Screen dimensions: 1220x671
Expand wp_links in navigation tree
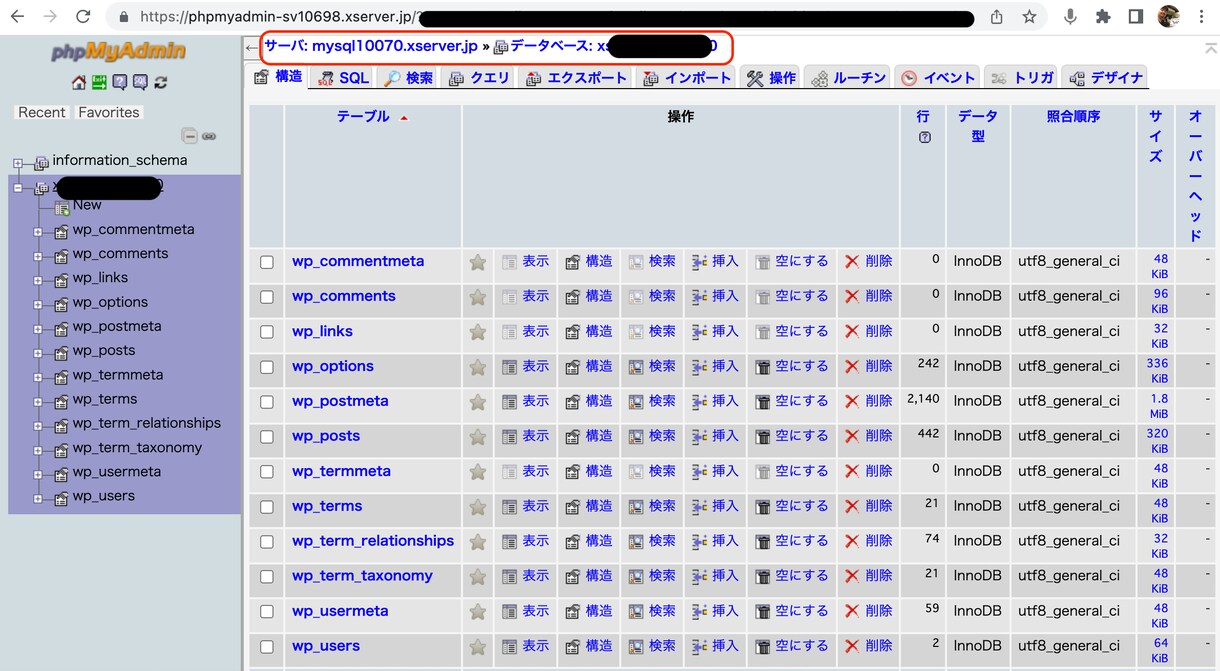pos(38,280)
